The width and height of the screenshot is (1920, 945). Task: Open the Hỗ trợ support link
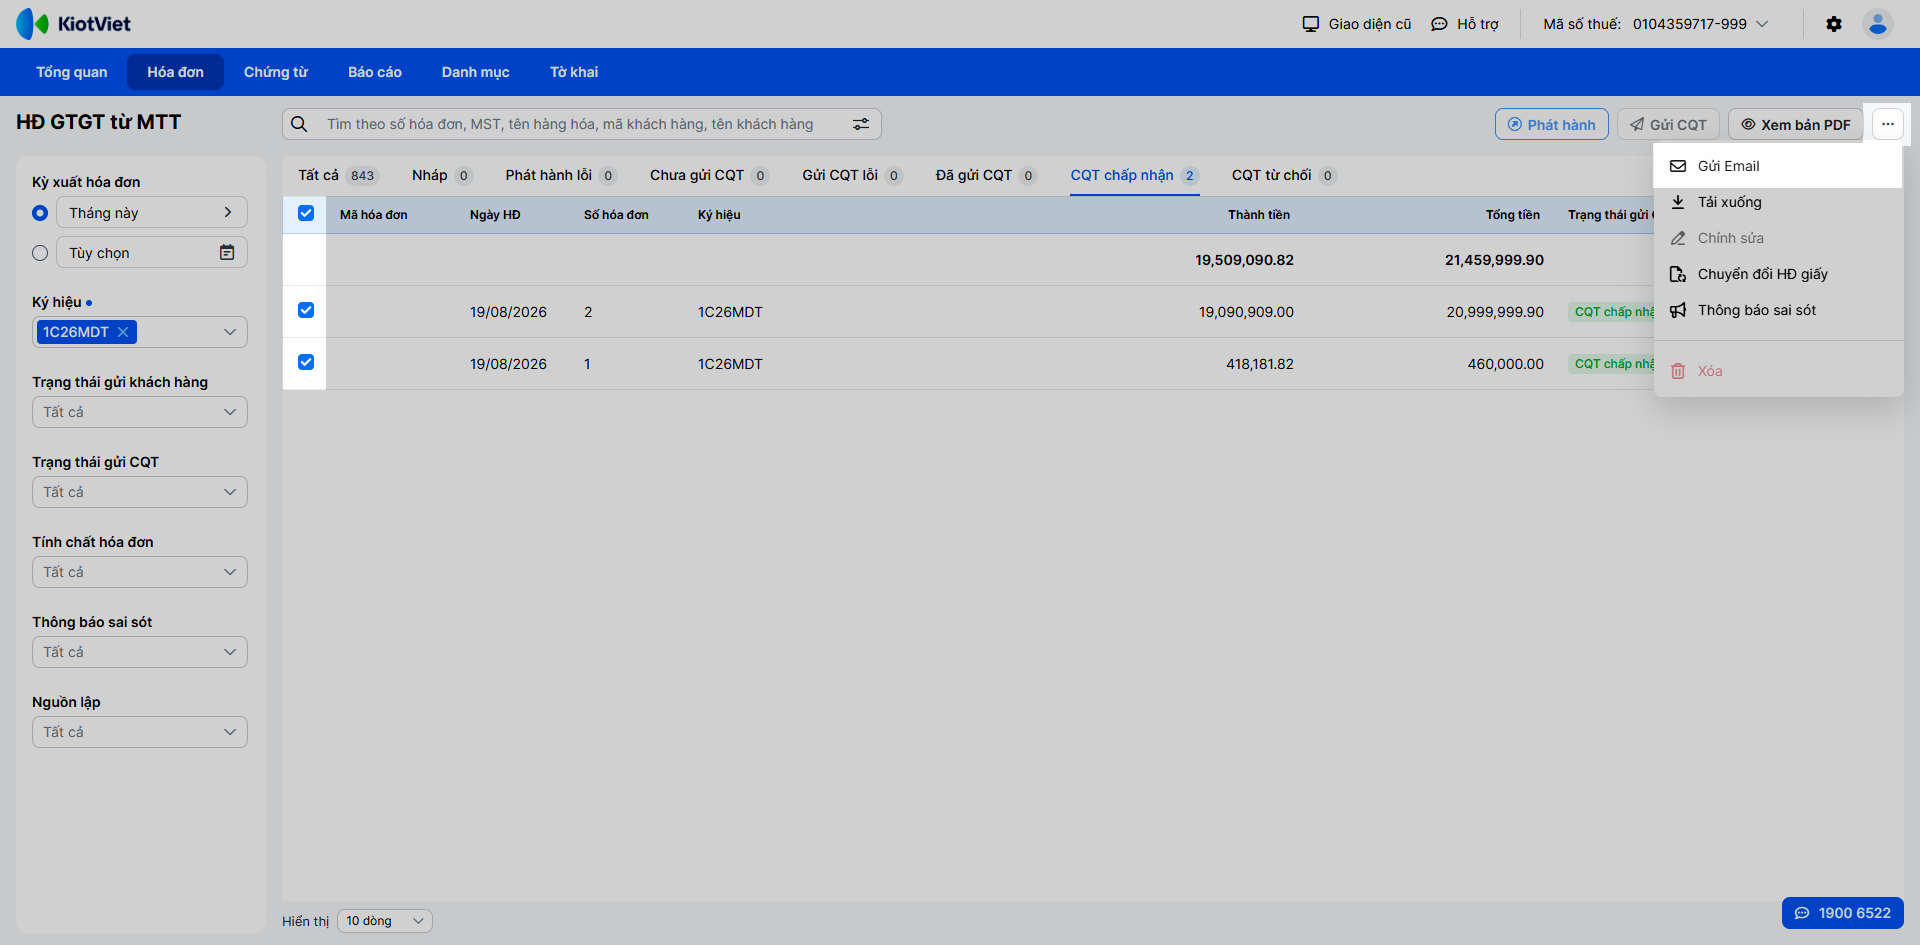1465,24
